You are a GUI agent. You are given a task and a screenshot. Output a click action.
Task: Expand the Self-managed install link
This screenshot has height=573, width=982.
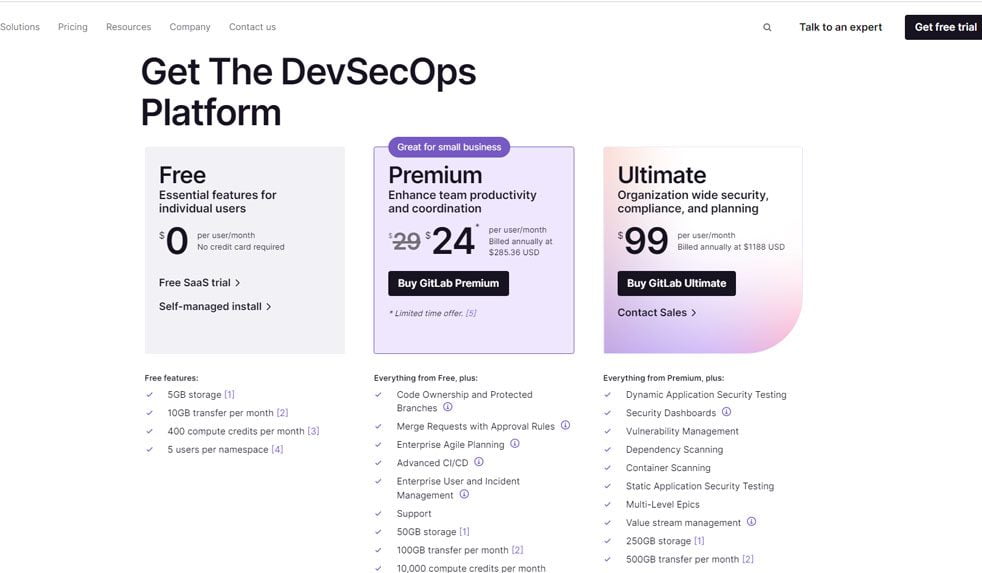pyautogui.click(x=215, y=307)
